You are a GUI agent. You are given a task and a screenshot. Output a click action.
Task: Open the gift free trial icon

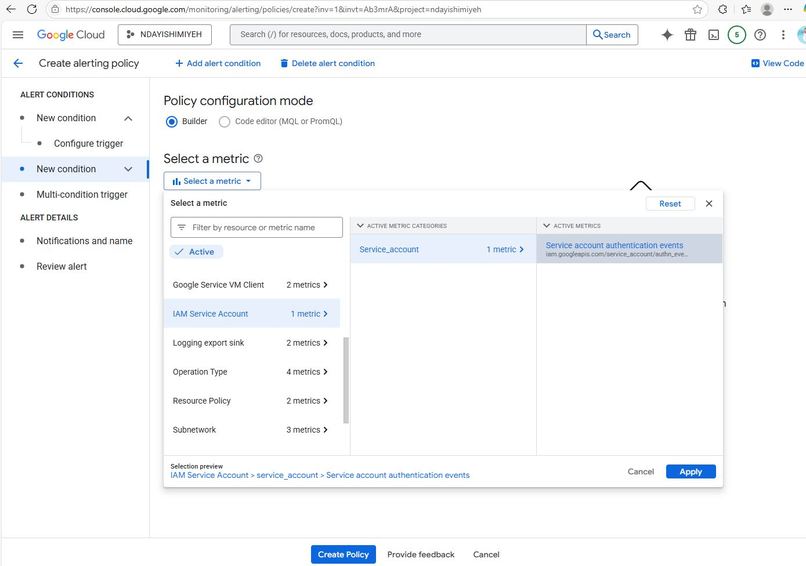[690, 34]
